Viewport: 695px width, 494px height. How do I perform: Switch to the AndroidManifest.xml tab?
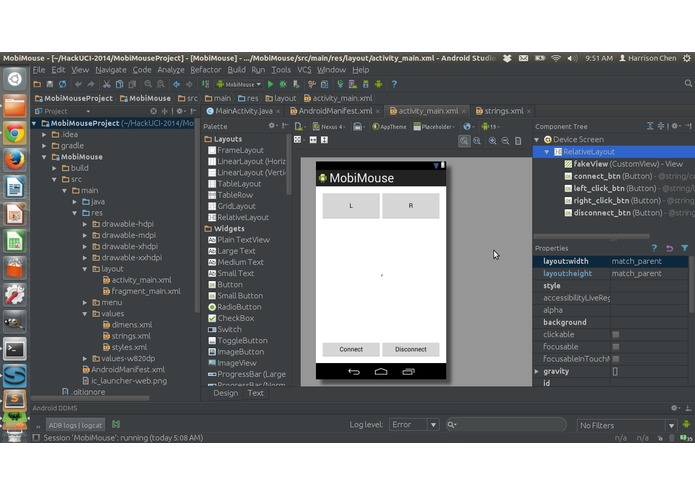coord(335,111)
